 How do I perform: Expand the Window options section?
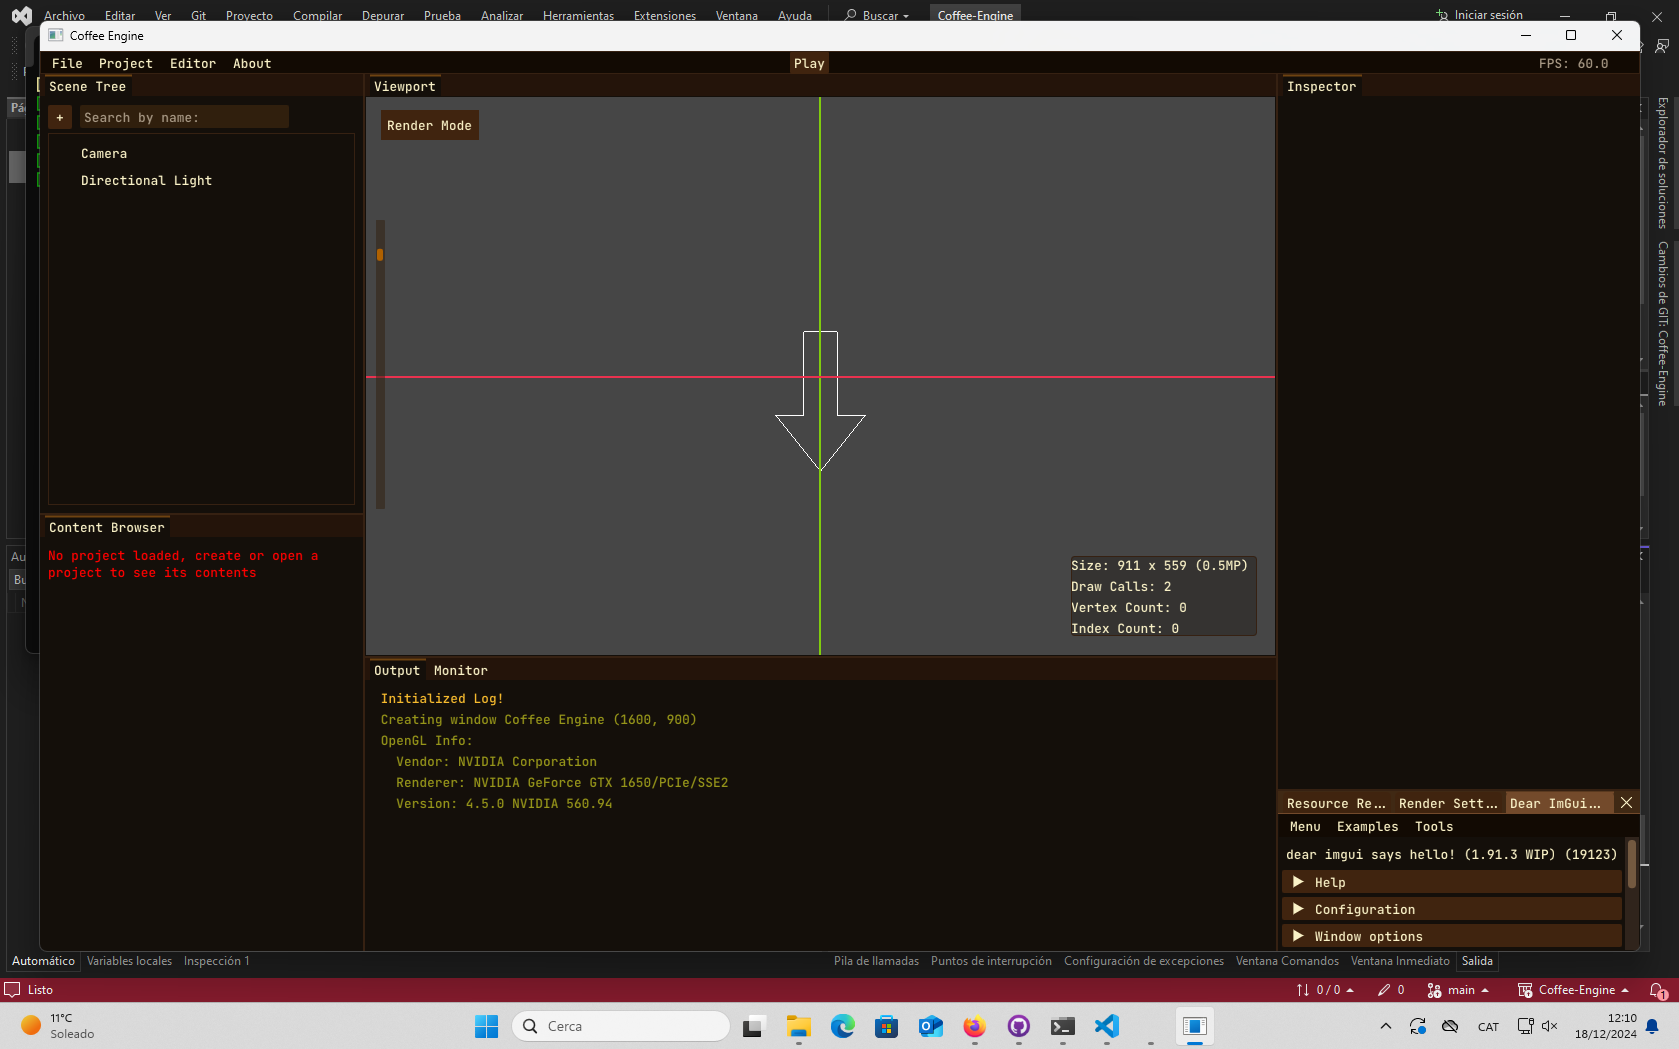[x=1451, y=936]
